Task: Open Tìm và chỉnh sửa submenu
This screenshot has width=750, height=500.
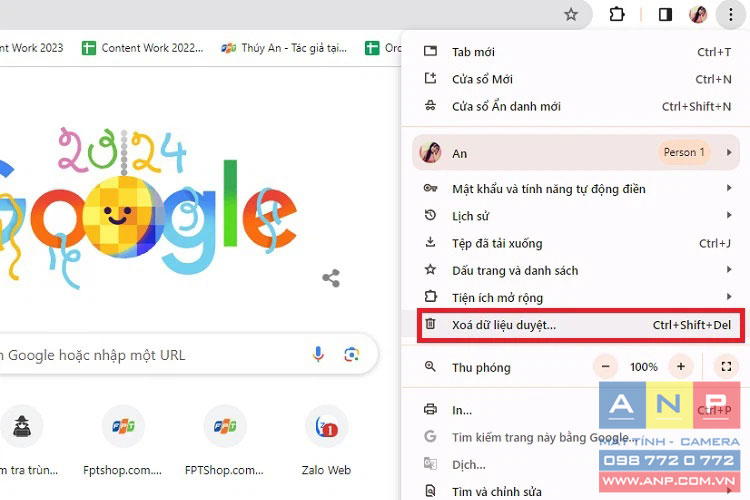Action: [x=577, y=490]
